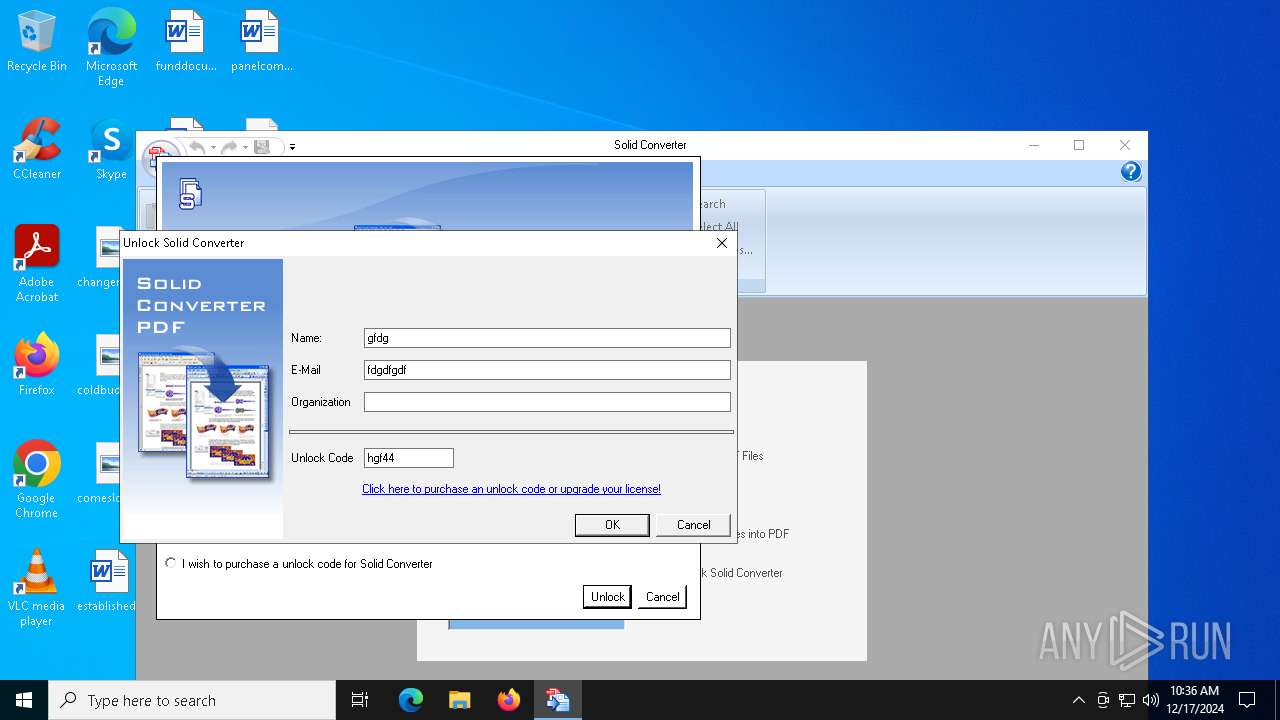Open Windows Start menu
This screenshot has height=720, width=1280.
(24, 700)
